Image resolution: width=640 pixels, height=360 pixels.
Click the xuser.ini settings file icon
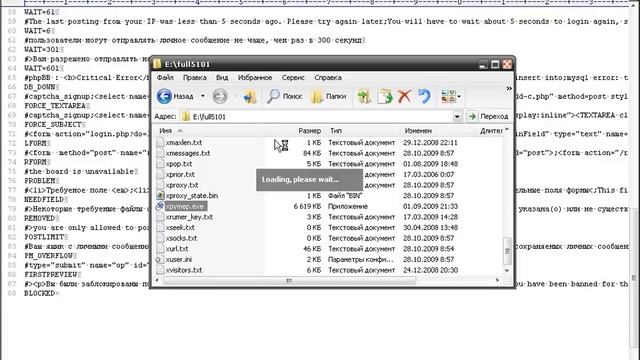[x=160, y=259]
